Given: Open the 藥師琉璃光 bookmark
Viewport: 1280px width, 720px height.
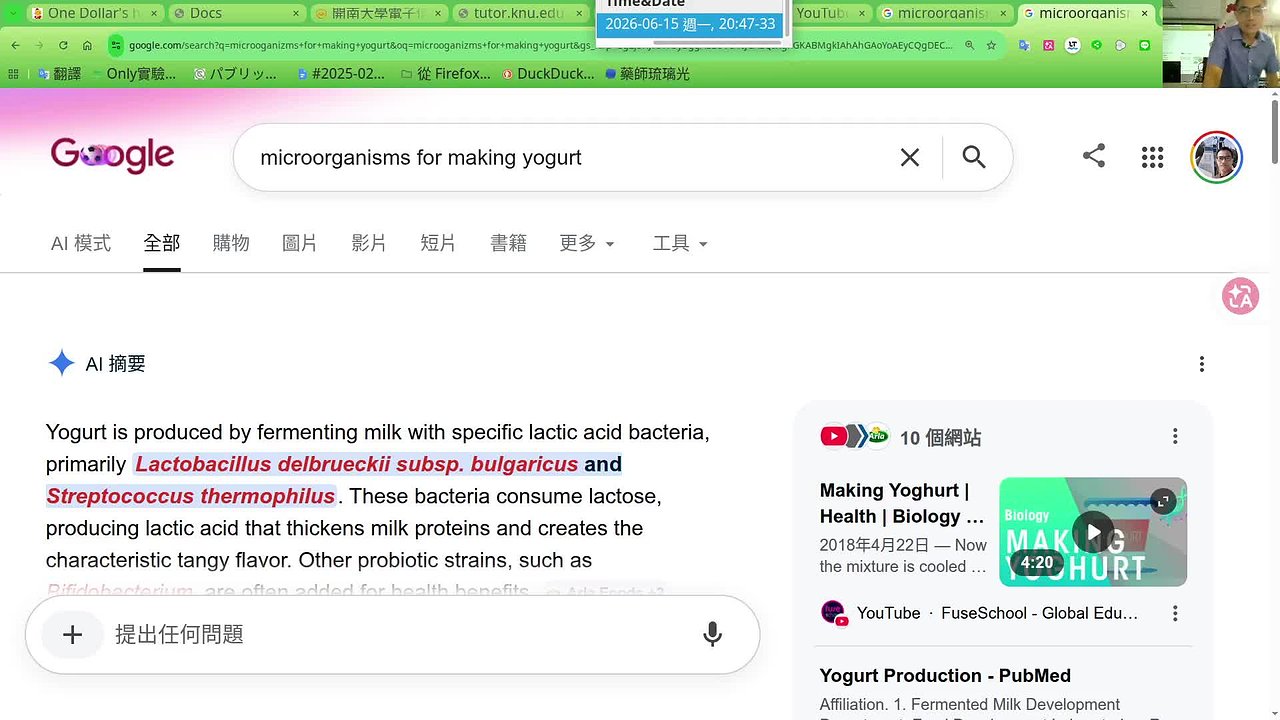Looking at the screenshot, I should pos(648,73).
